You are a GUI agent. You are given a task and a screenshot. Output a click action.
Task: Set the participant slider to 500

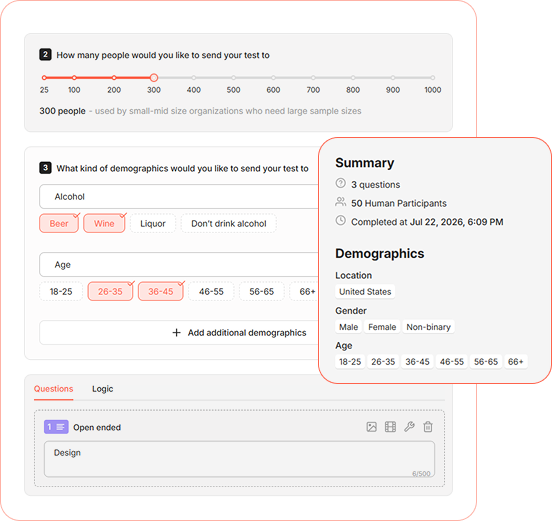click(233, 77)
